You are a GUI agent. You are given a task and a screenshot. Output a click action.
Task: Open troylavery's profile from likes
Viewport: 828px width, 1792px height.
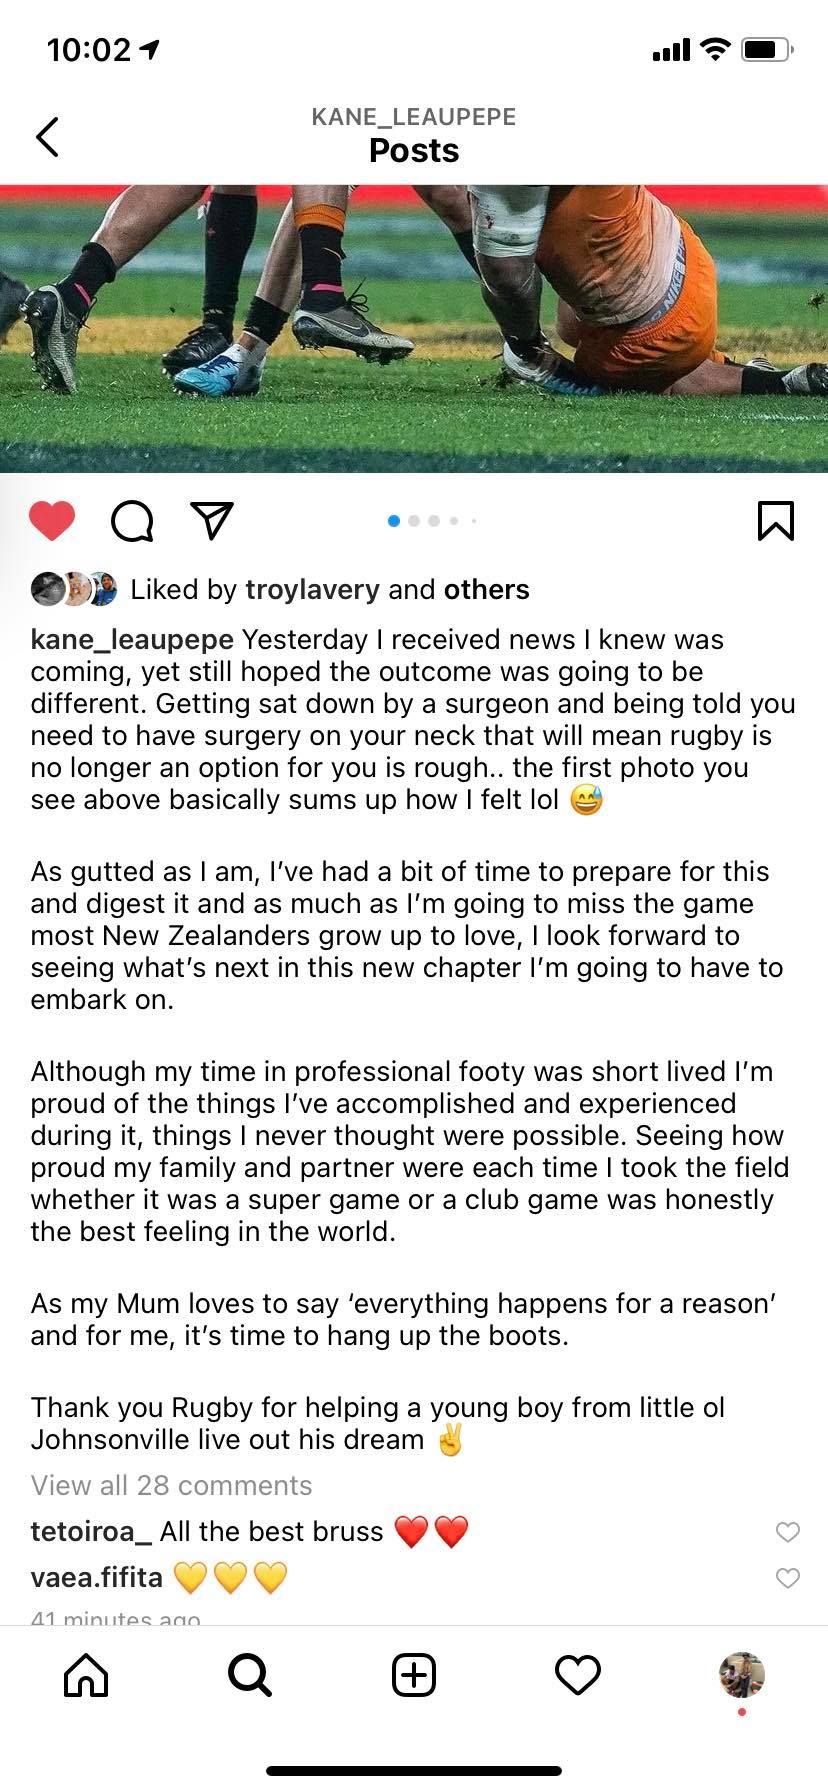(312, 589)
